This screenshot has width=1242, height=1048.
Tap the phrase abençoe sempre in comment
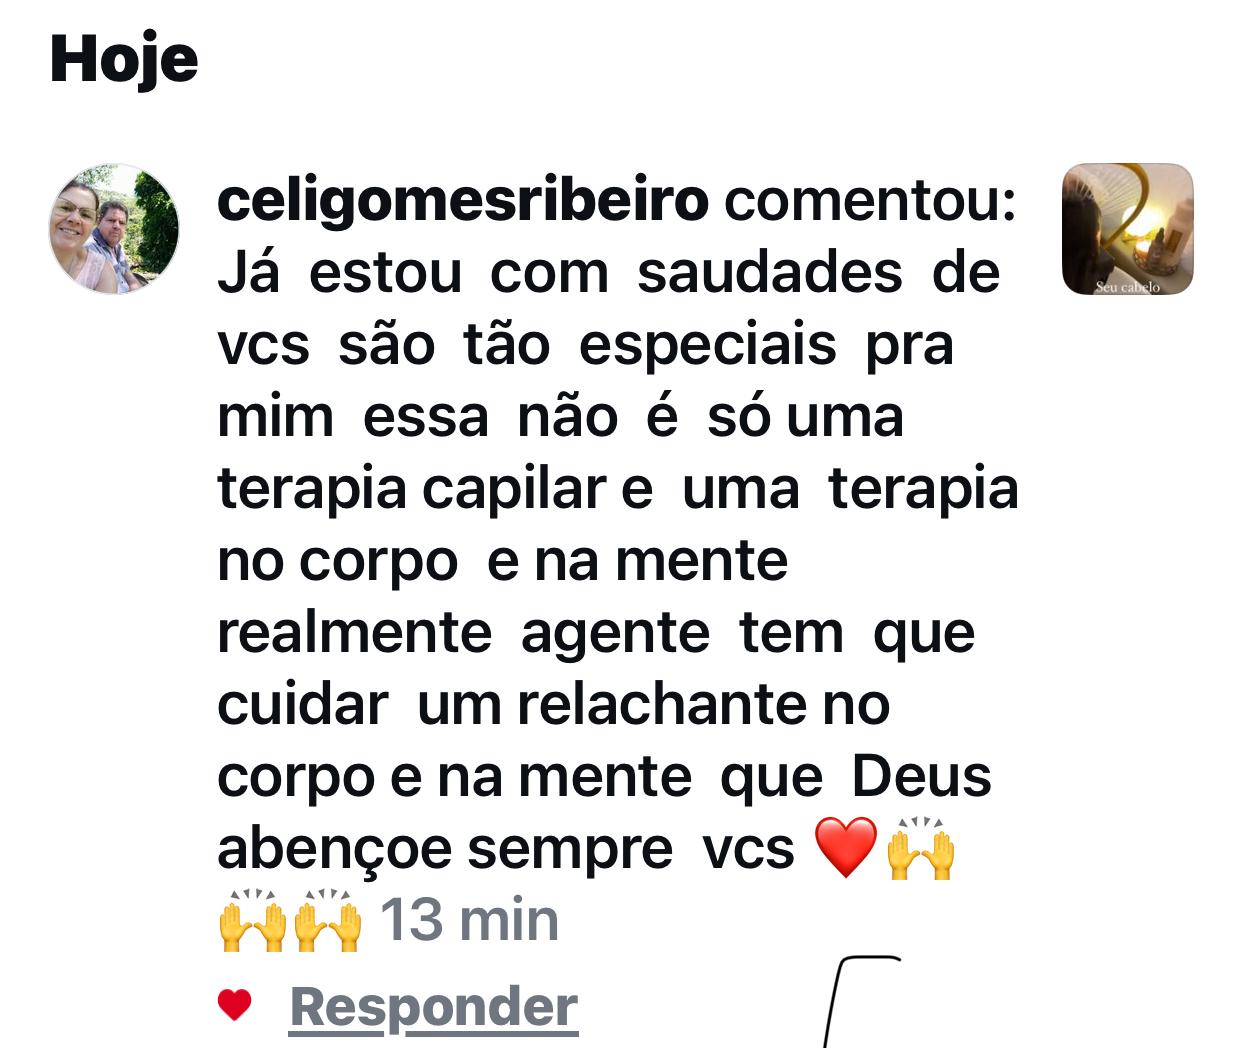(x=445, y=849)
